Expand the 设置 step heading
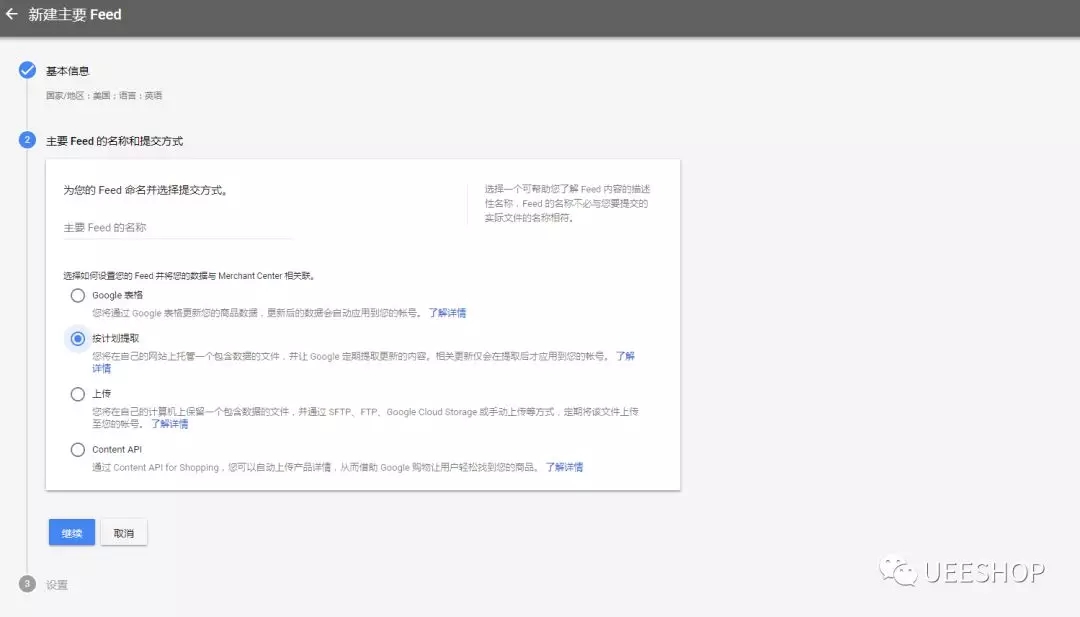 click(x=57, y=585)
